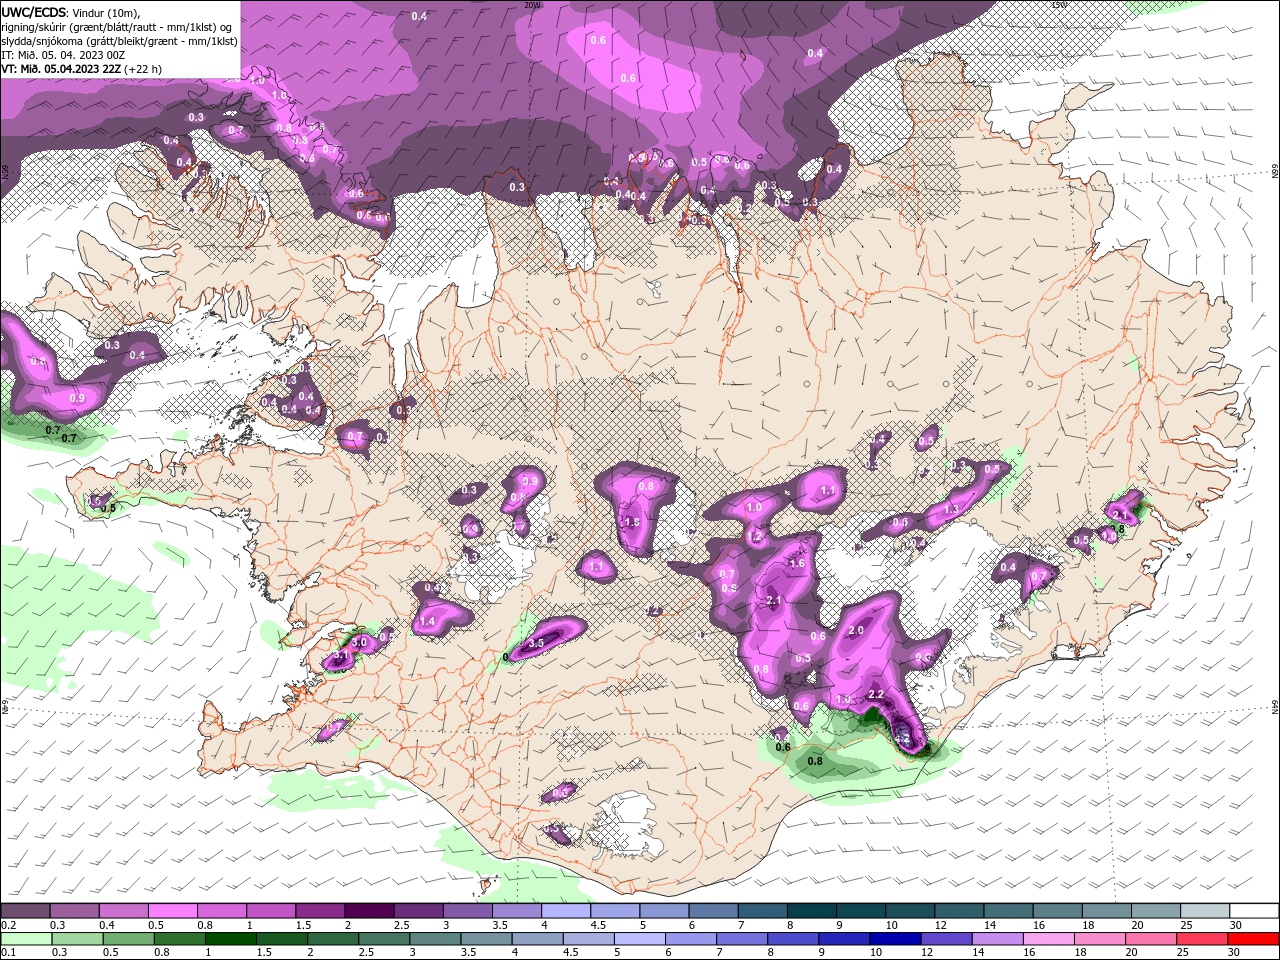Click the '20W' longitude label at the top edge
1280x960 pixels.
(533, 4)
